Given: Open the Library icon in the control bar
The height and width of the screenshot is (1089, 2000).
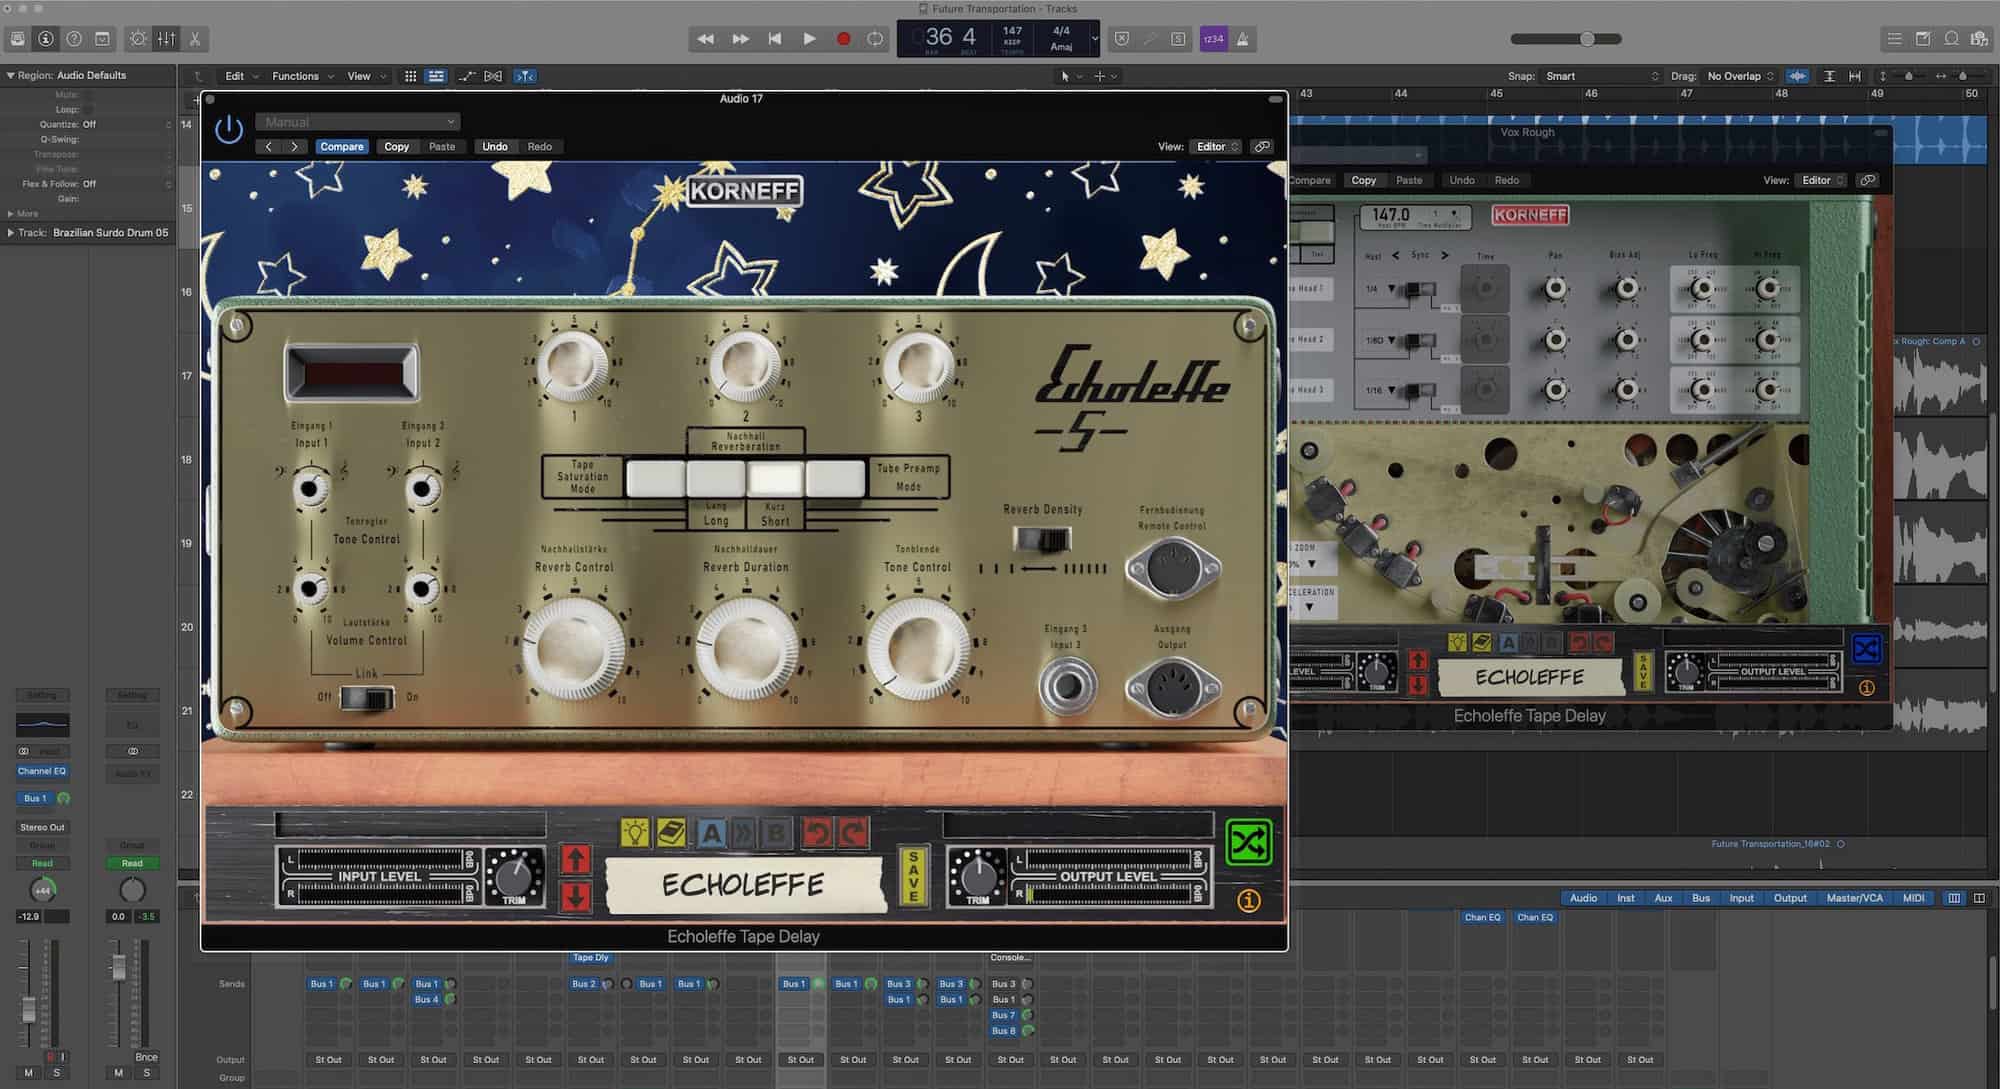Looking at the screenshot, I should pos(18,39).
